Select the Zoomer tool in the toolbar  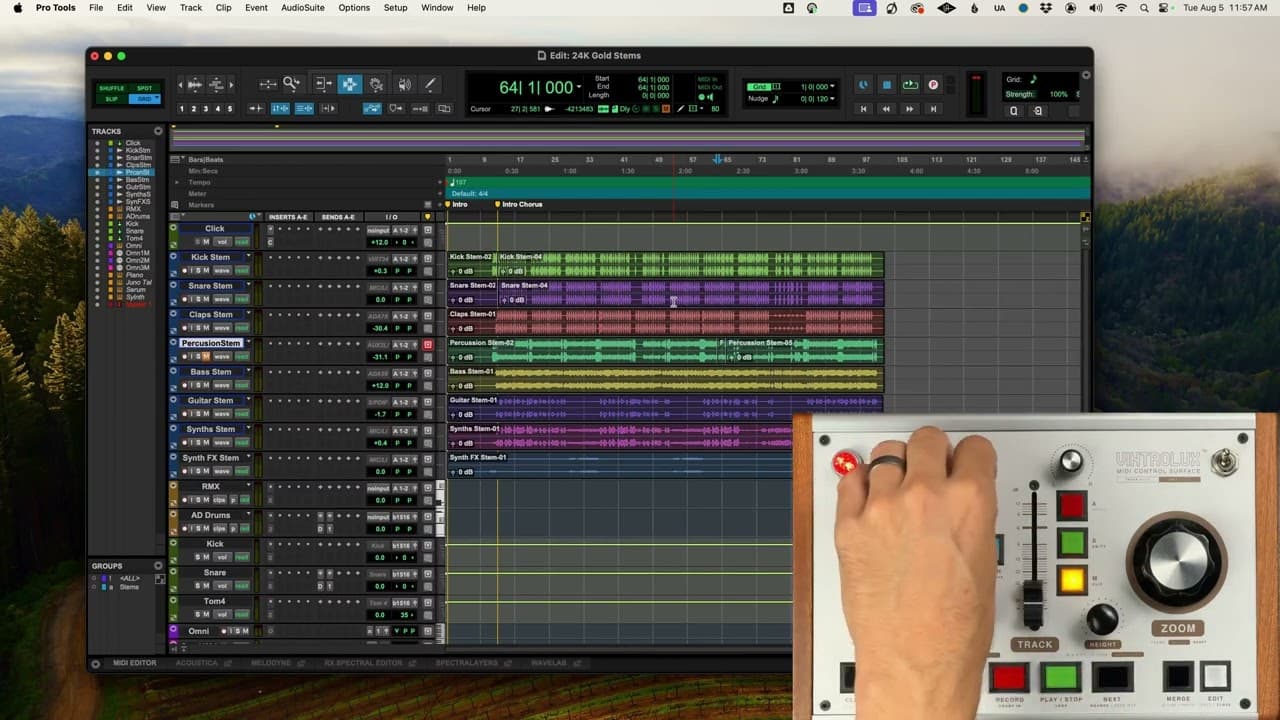coord(289,84)
